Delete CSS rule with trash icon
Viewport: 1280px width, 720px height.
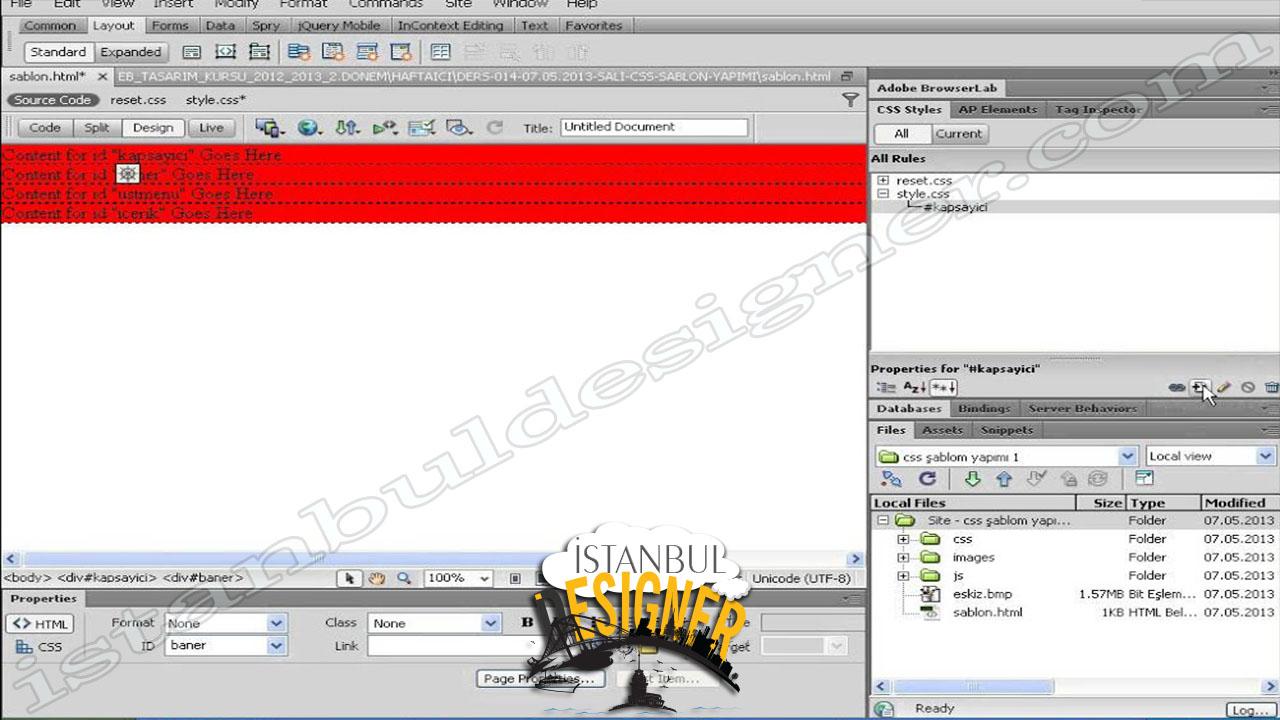(1271, 387)
